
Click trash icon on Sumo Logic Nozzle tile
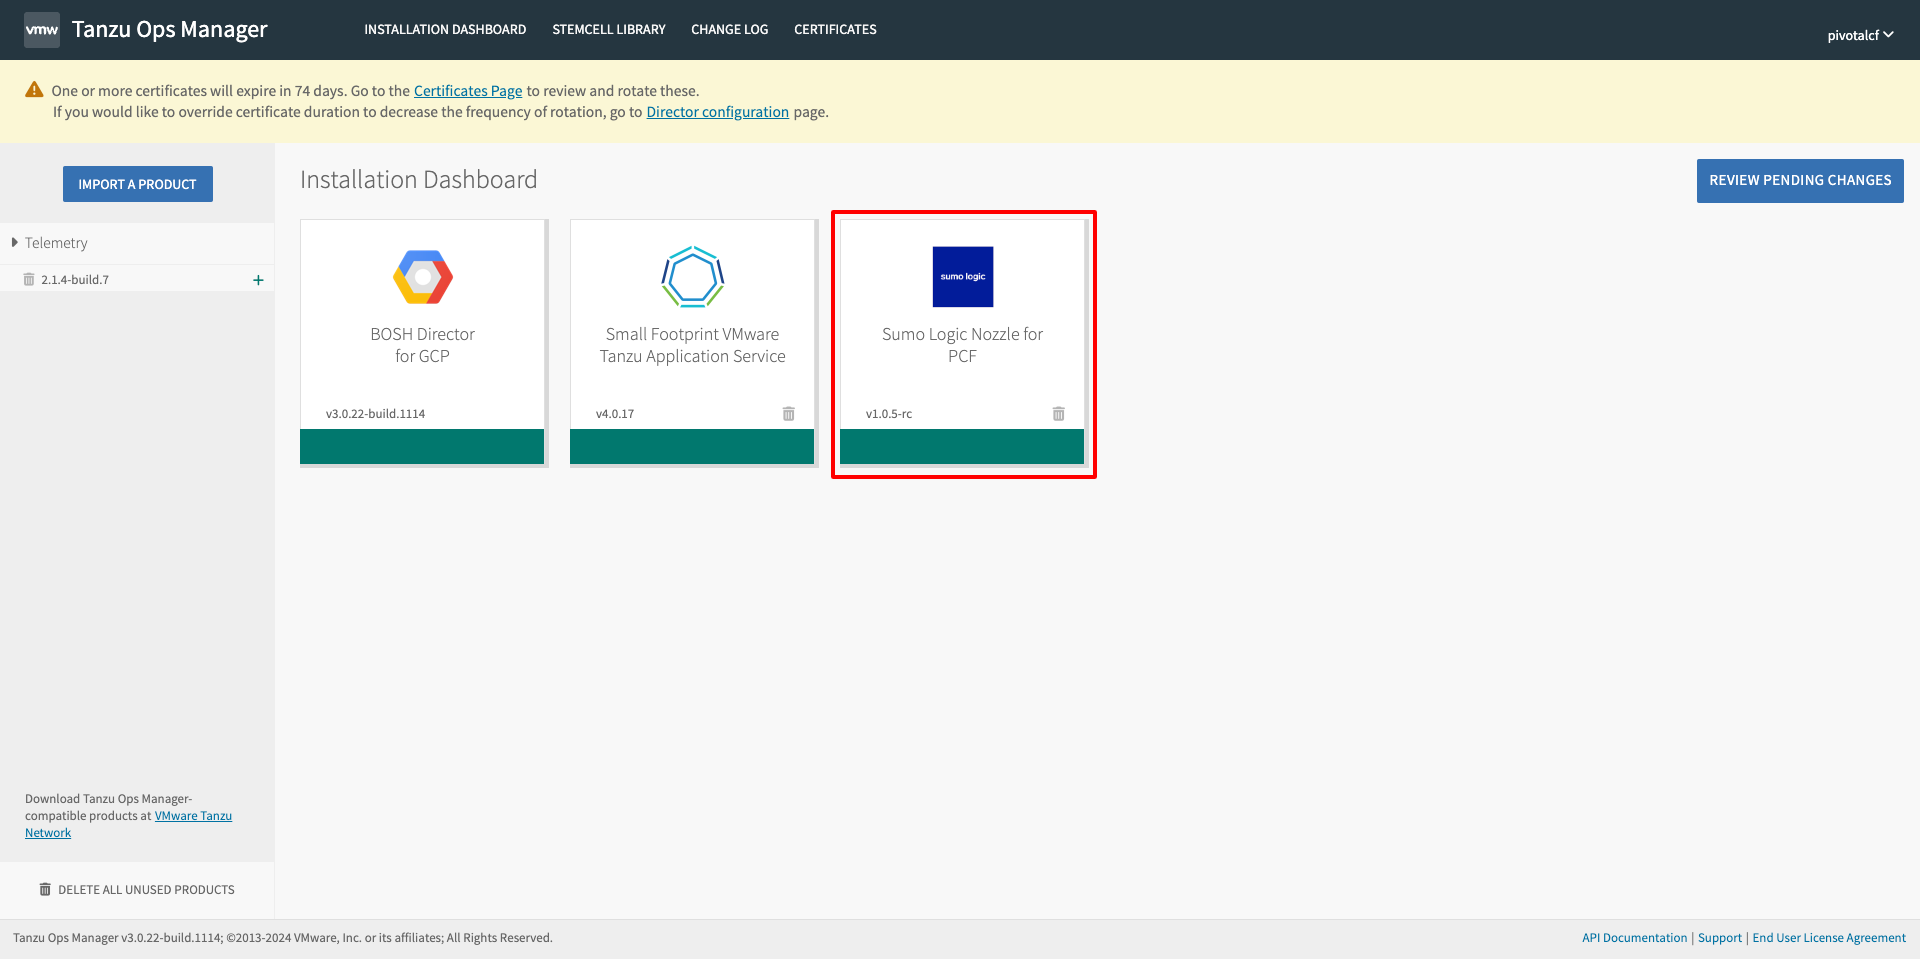[1058, 414]
